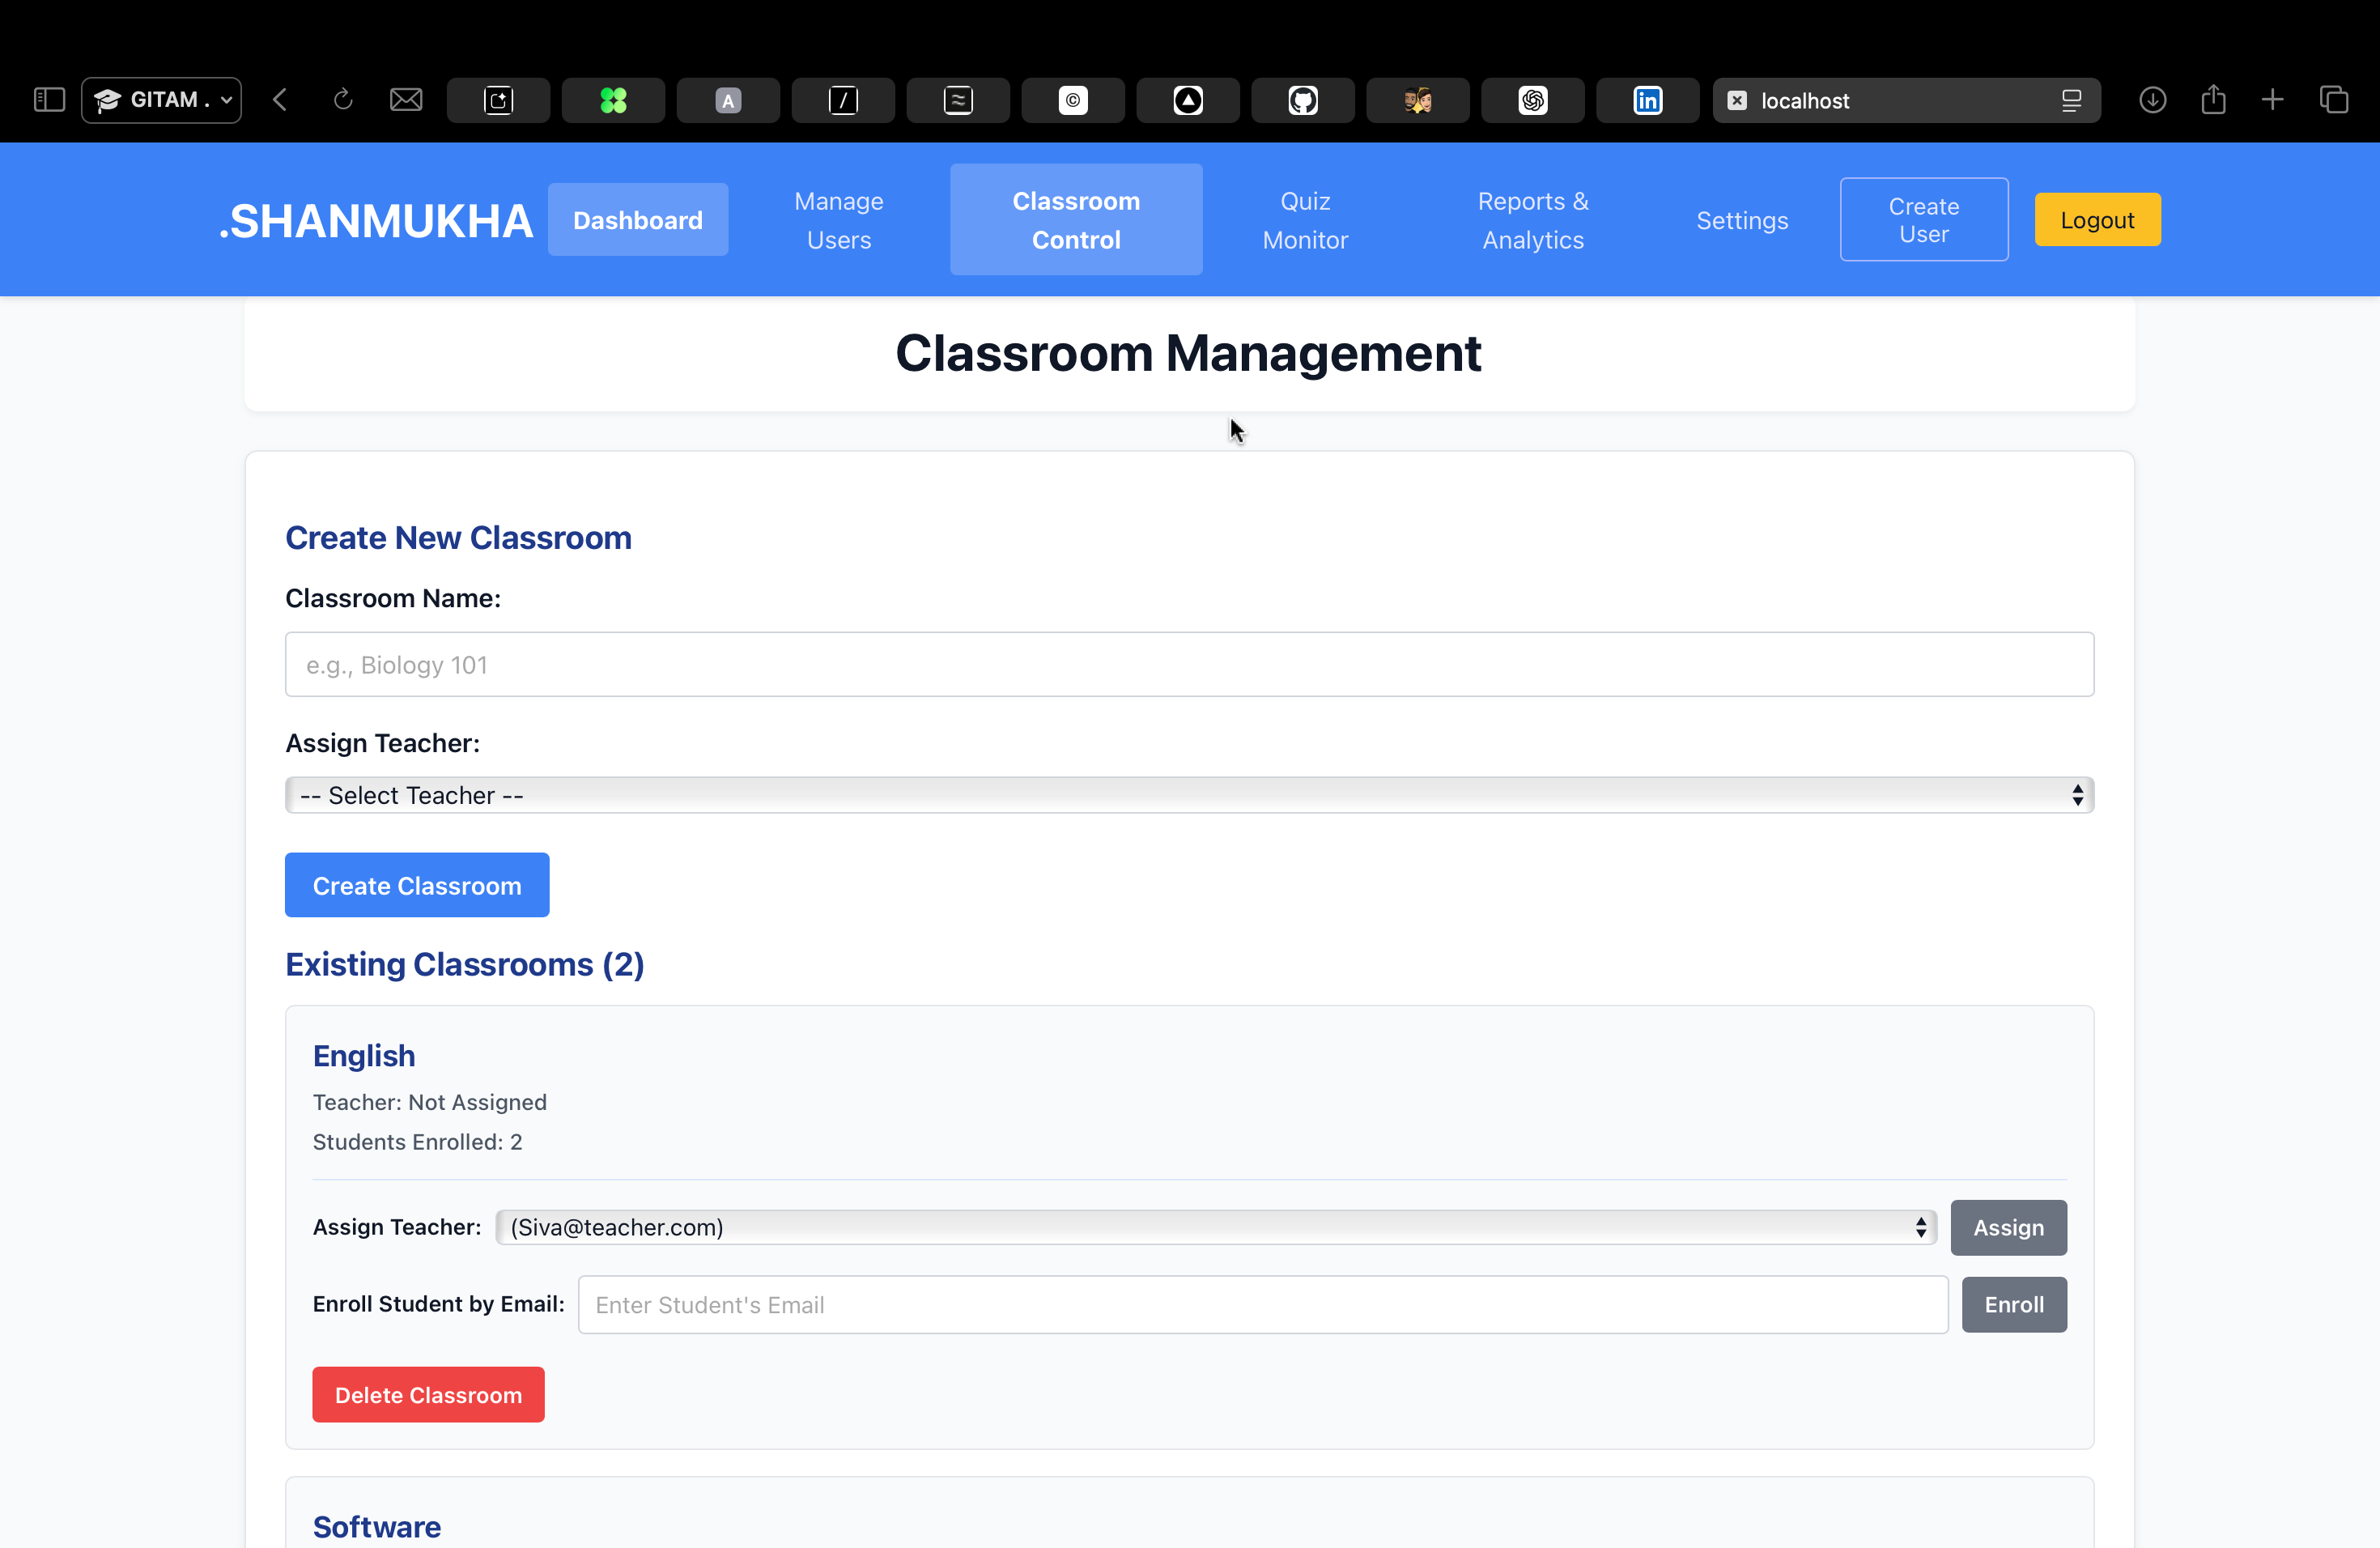Click the Classroom Name input field
Screen dimensions: 2380x1548
click(1189, 663)
